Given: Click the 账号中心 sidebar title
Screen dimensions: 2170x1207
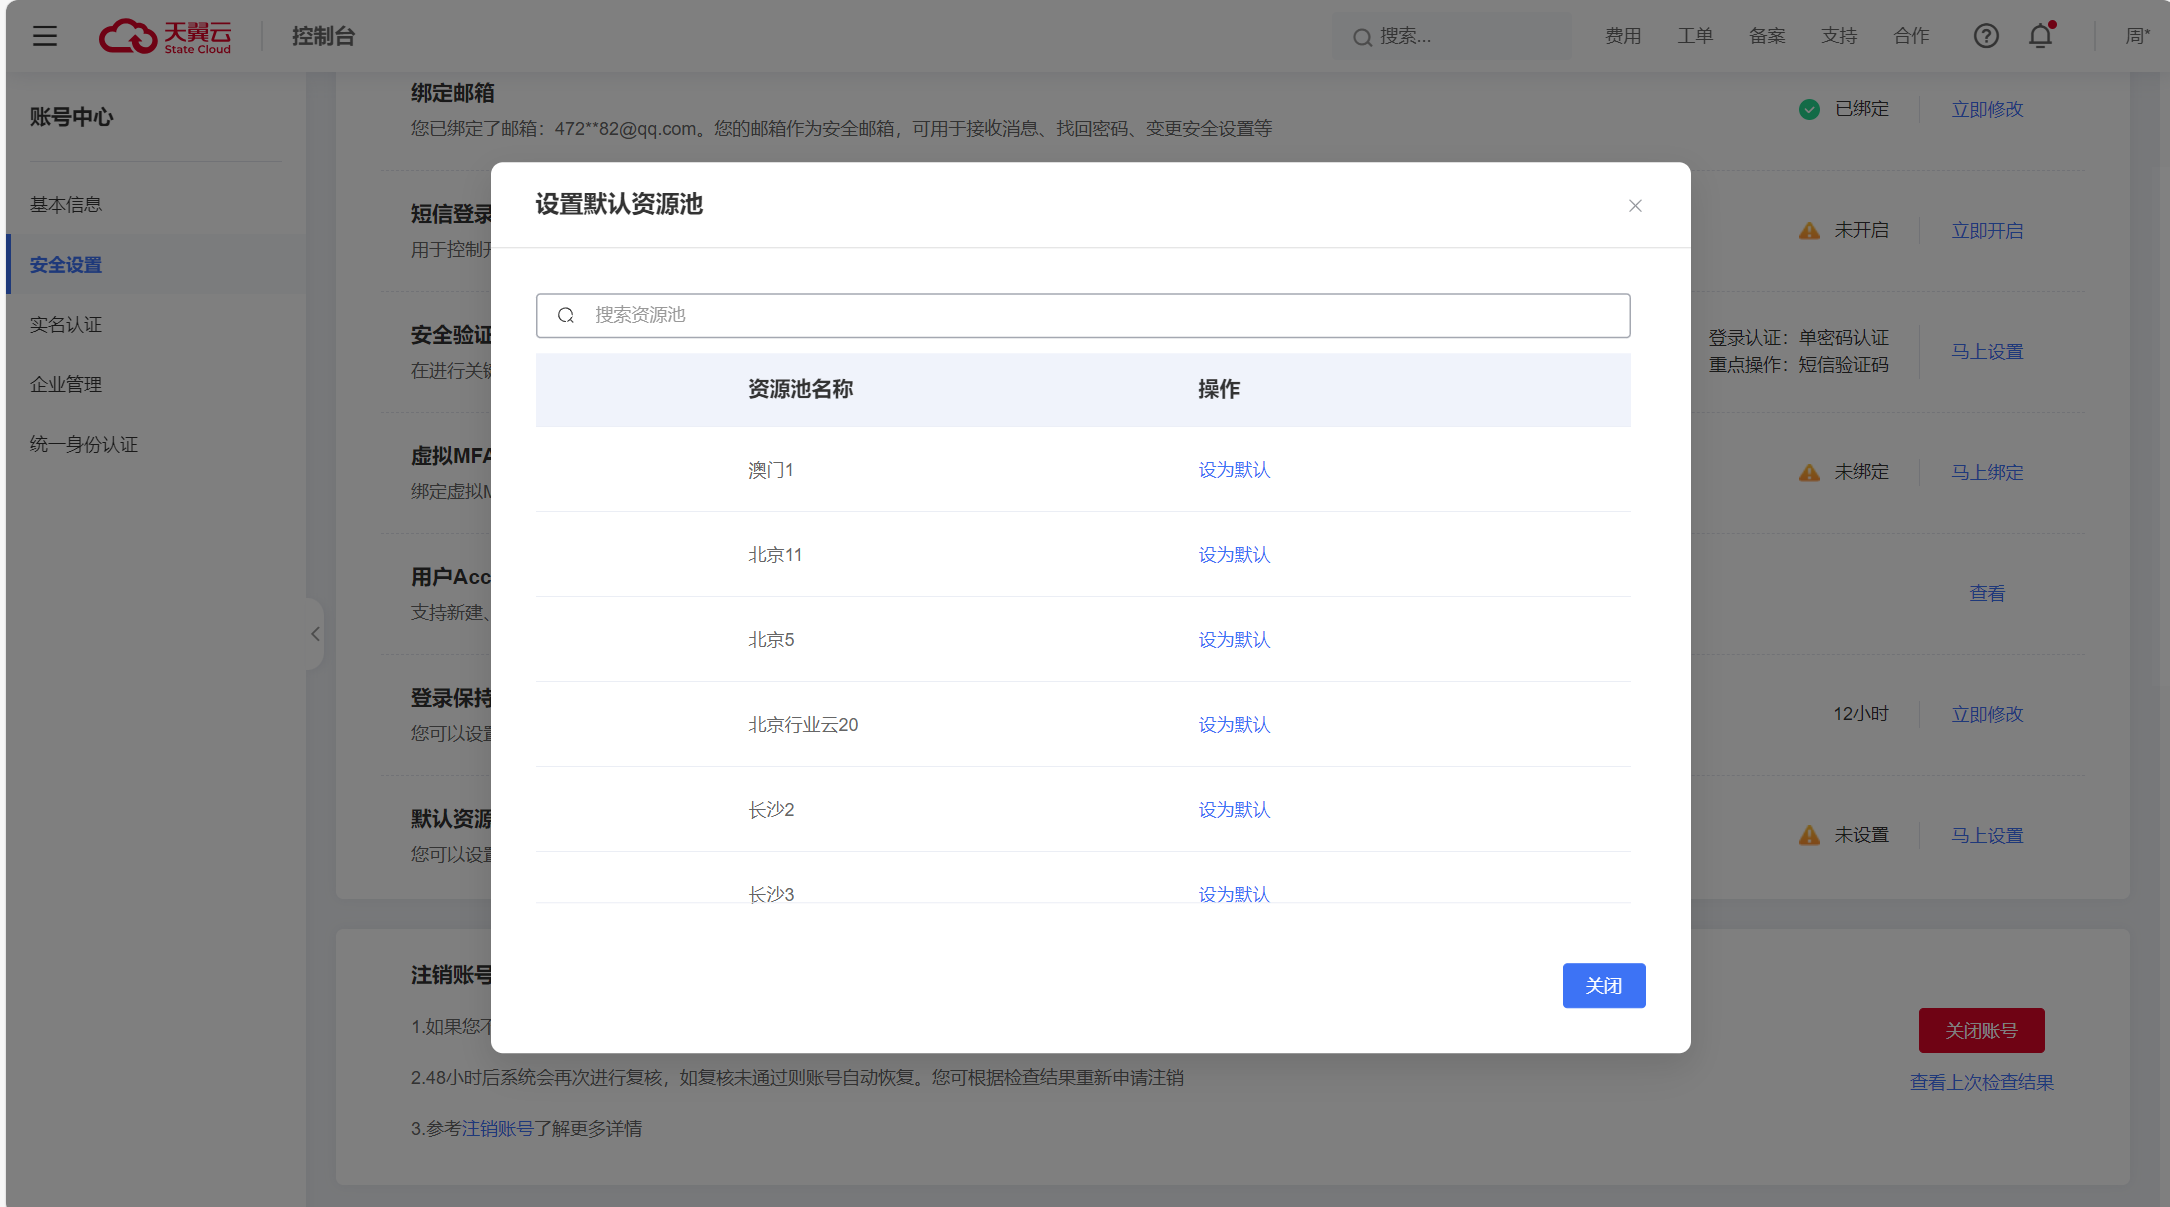Looking at the screenshot, I should 71,117.
